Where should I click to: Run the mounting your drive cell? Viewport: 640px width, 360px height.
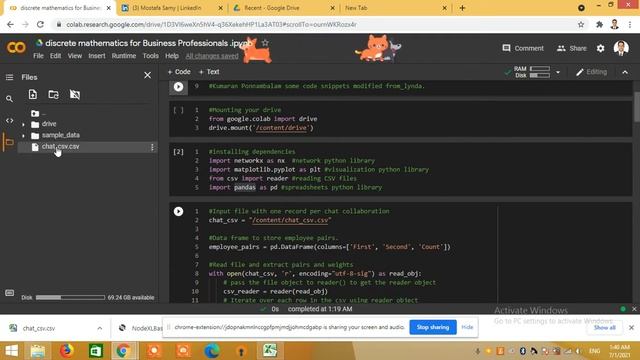(x=178, y=110)
